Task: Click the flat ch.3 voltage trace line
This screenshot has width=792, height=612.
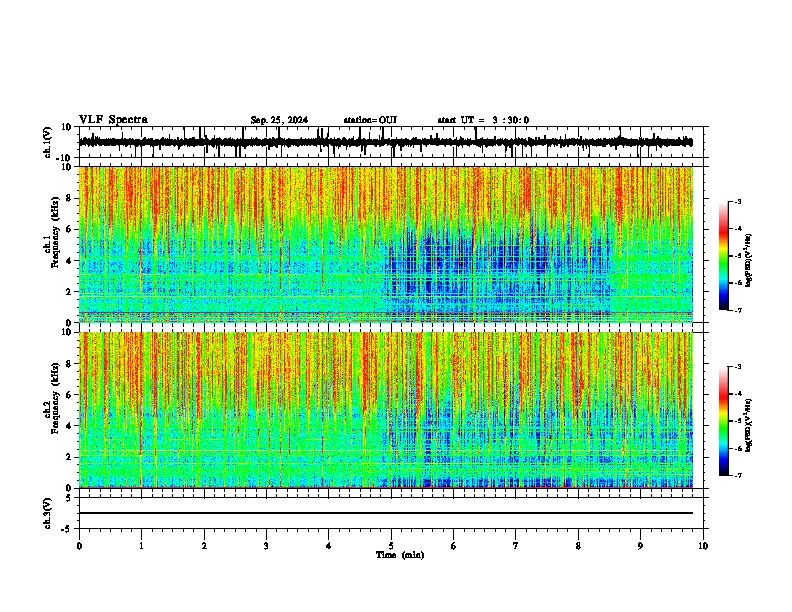Action: [385, 513]
